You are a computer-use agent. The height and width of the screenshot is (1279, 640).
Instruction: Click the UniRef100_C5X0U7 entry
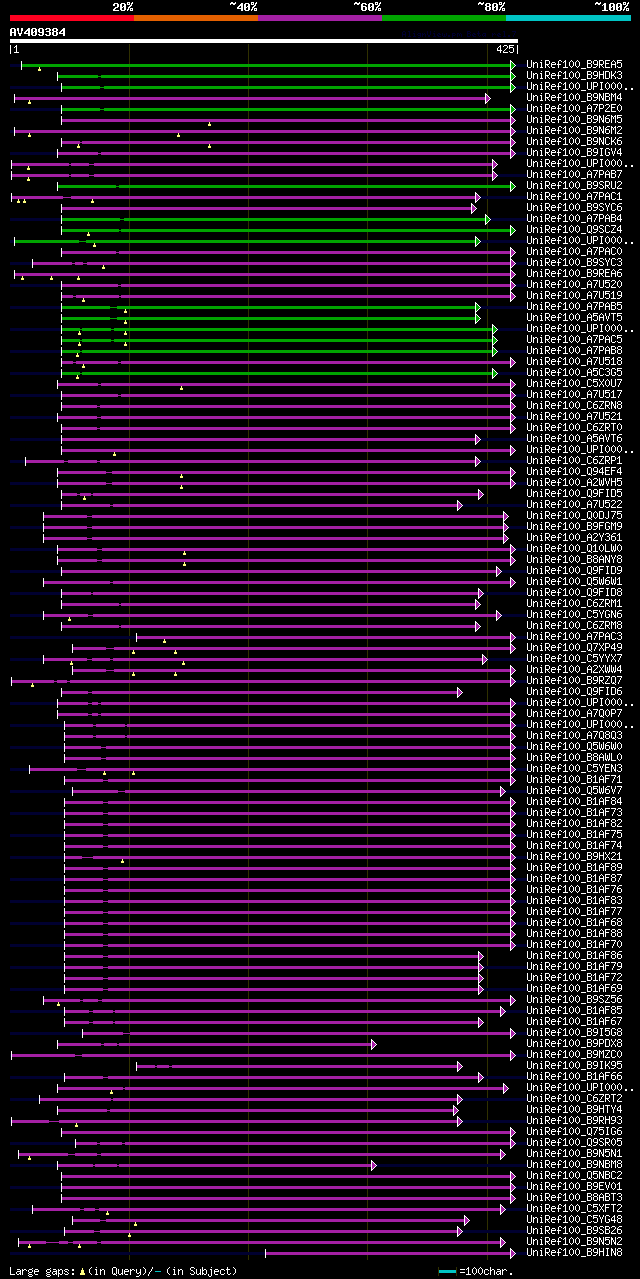574,383
